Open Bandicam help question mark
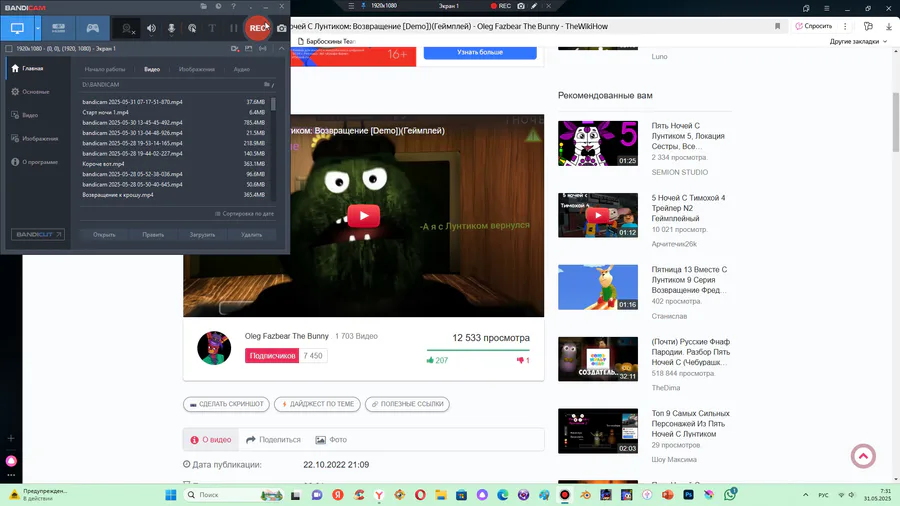This screenshot has width=900, height=506. click(x=234, y=6)
